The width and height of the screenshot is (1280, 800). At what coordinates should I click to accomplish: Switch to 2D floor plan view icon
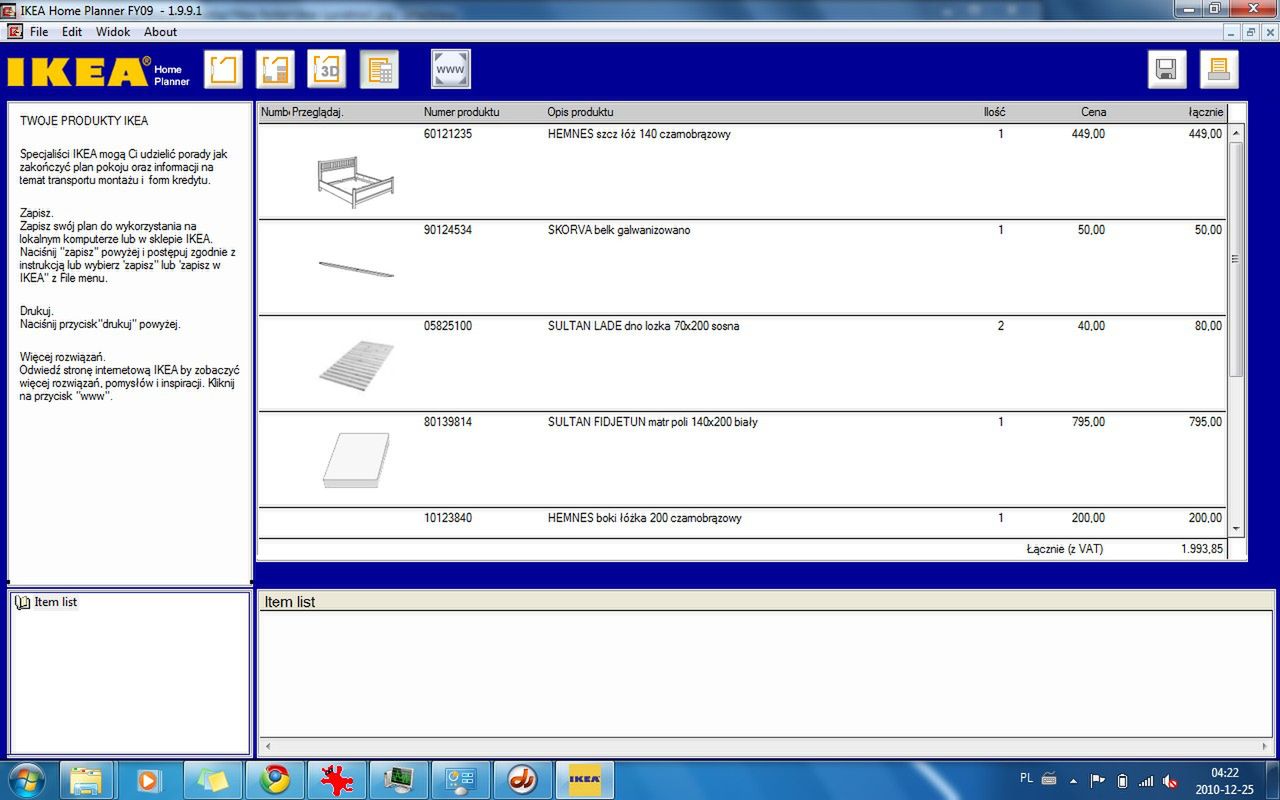coord(276,69)
